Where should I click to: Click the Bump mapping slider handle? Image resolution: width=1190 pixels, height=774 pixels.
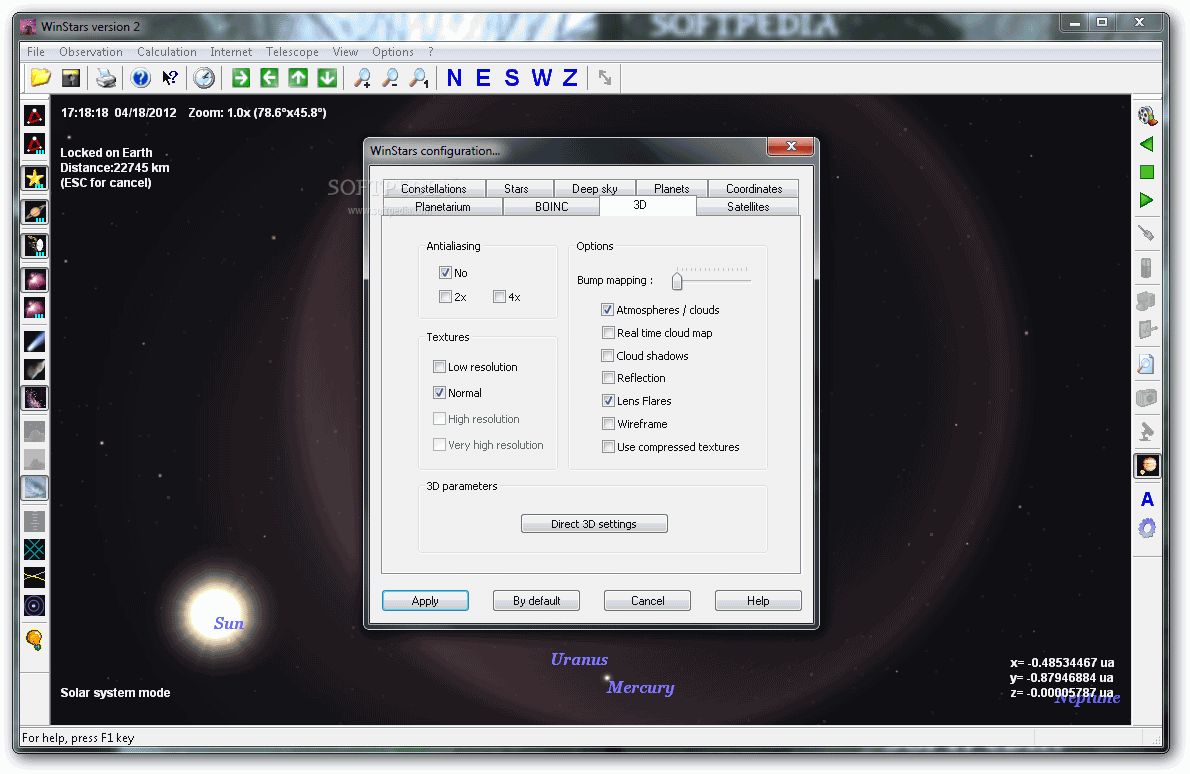coord(677,281)
